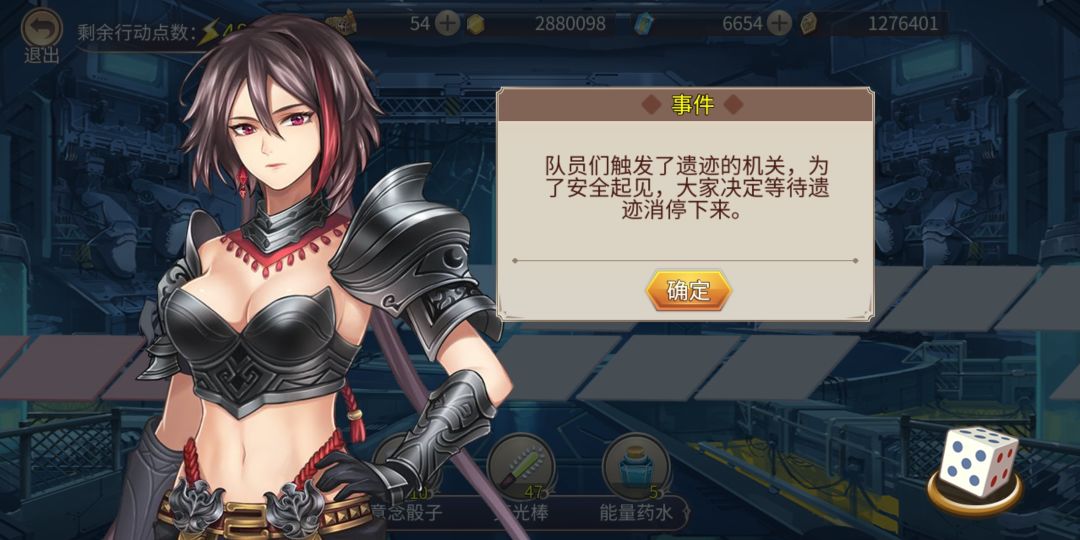This screenshot has width=1080, height=540.
Task: Tap the treasure chest icon beside 54
Action: click(343, 23)
